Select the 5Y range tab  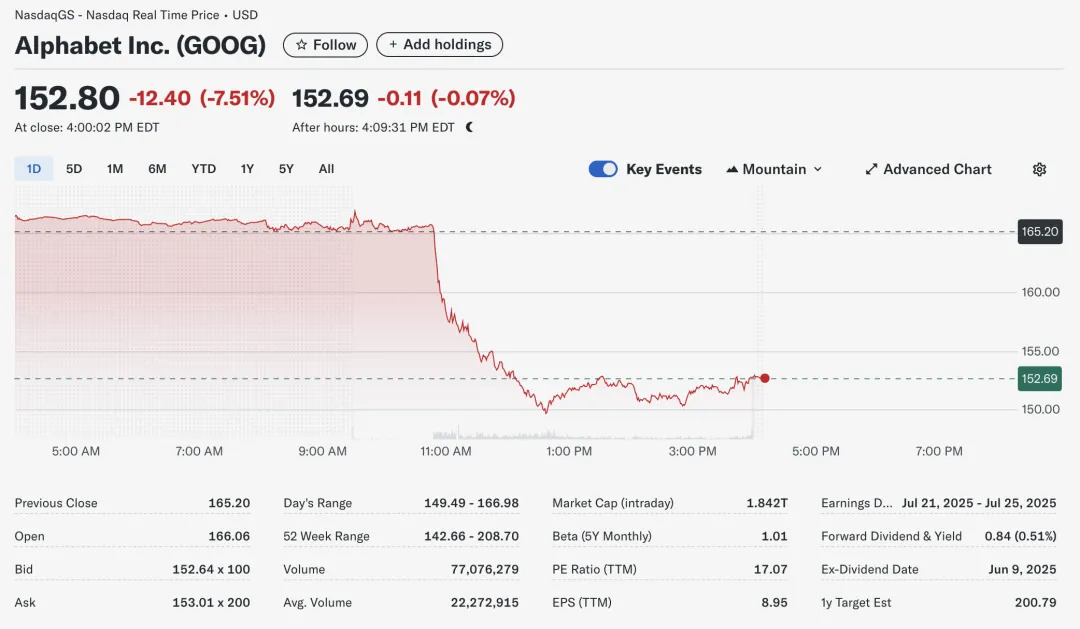click(x=286, y=169)
